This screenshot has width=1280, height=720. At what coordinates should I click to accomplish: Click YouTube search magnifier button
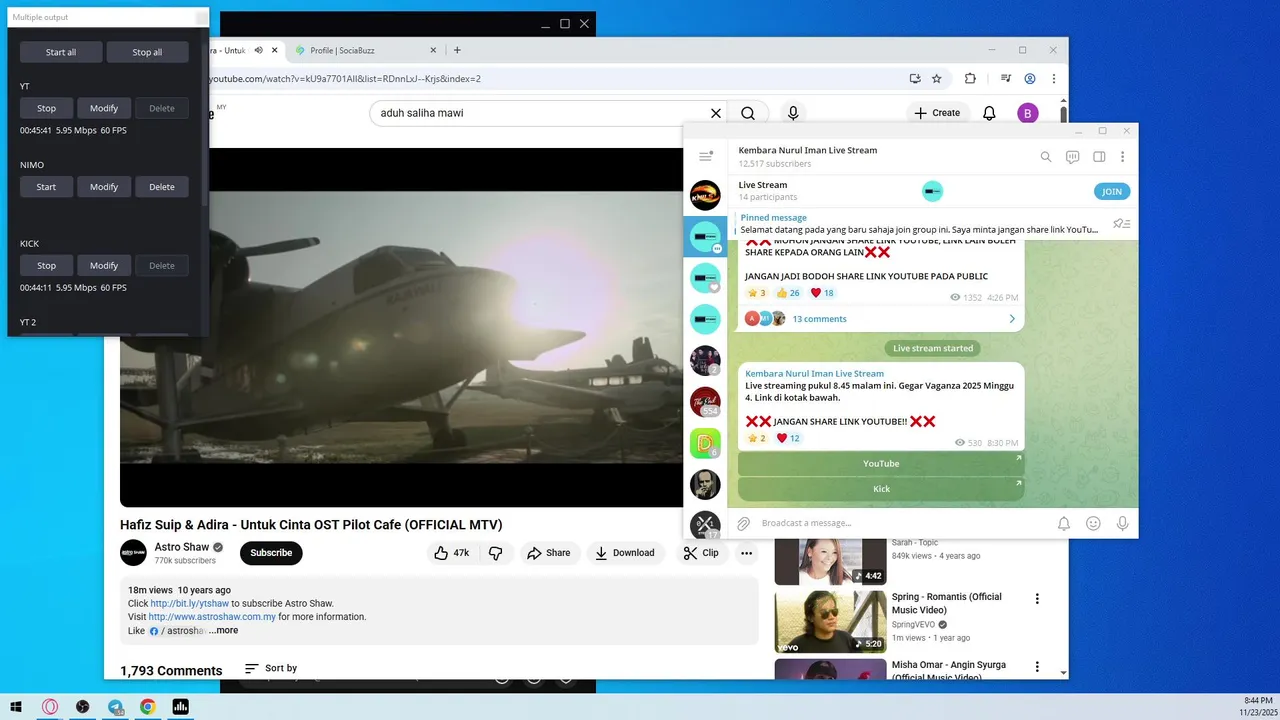point(748,113)
